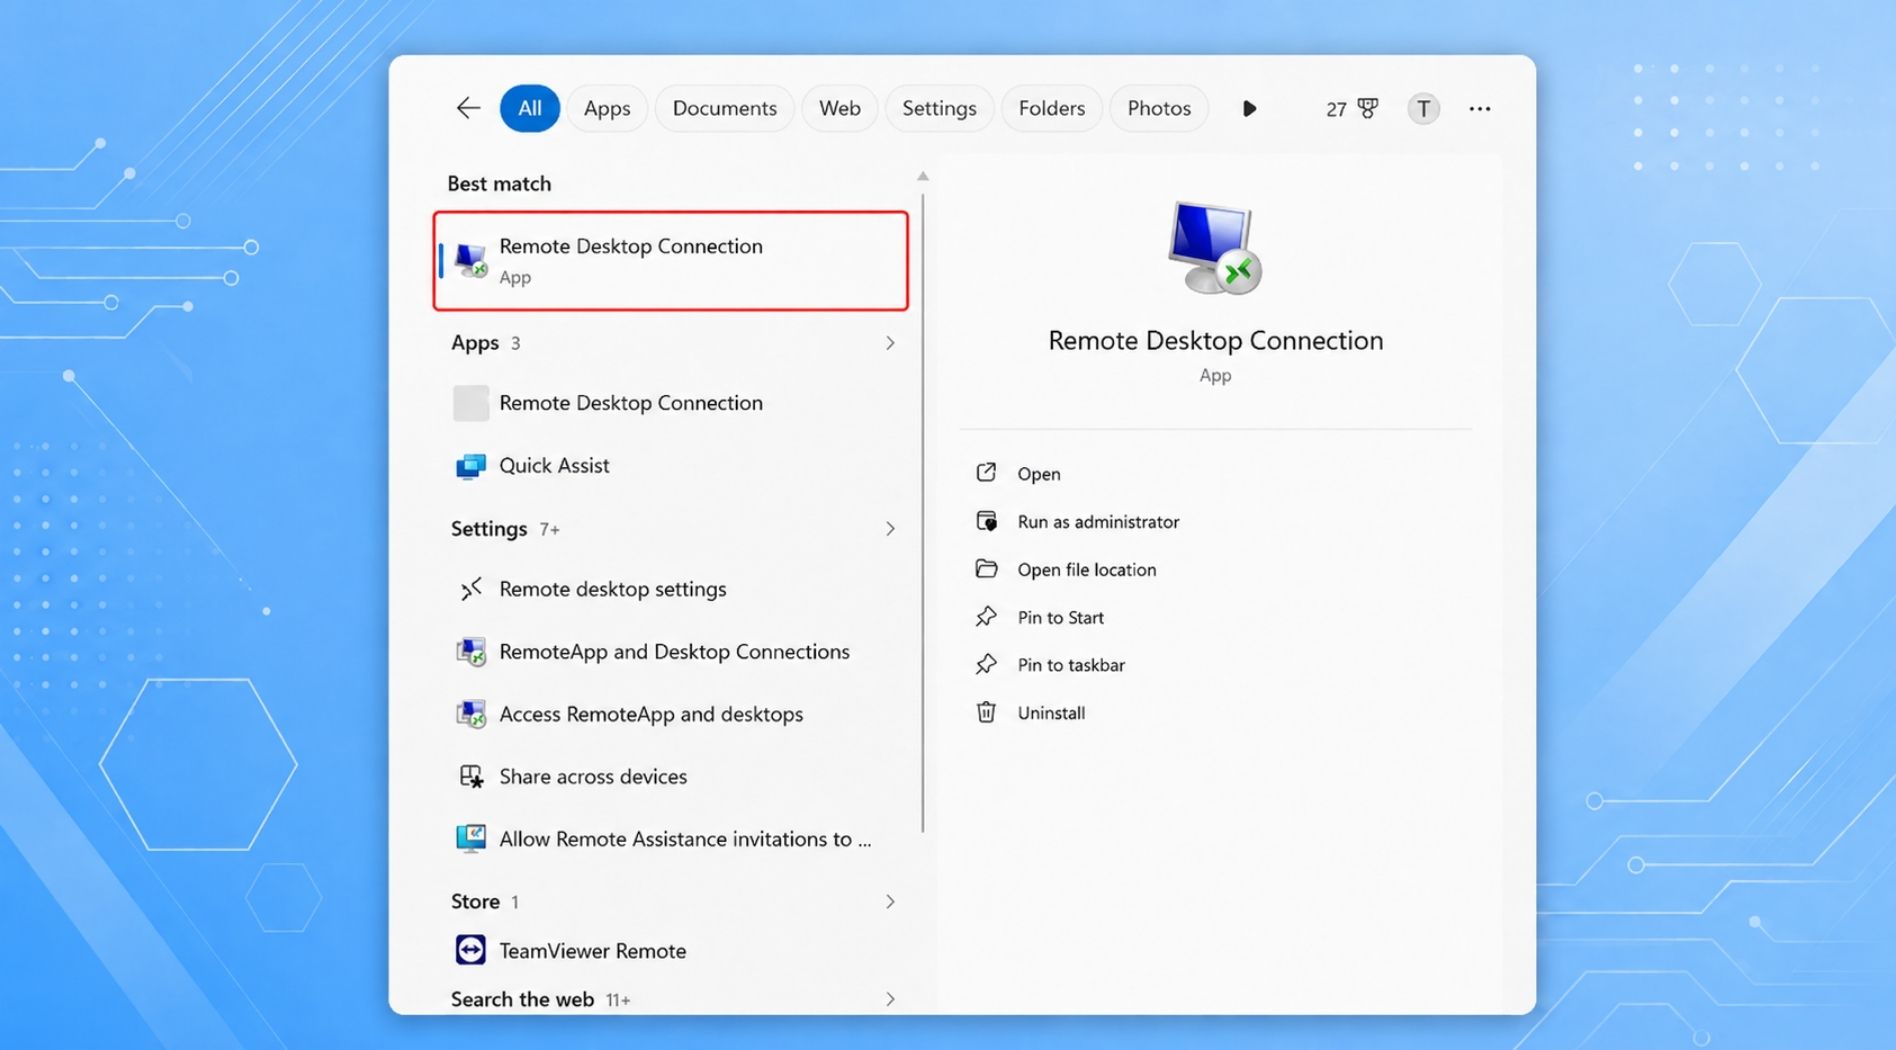Click the blank icon beside Remote Desktop Connection under Apps
1896x1050 pixels.
(470, 403)
